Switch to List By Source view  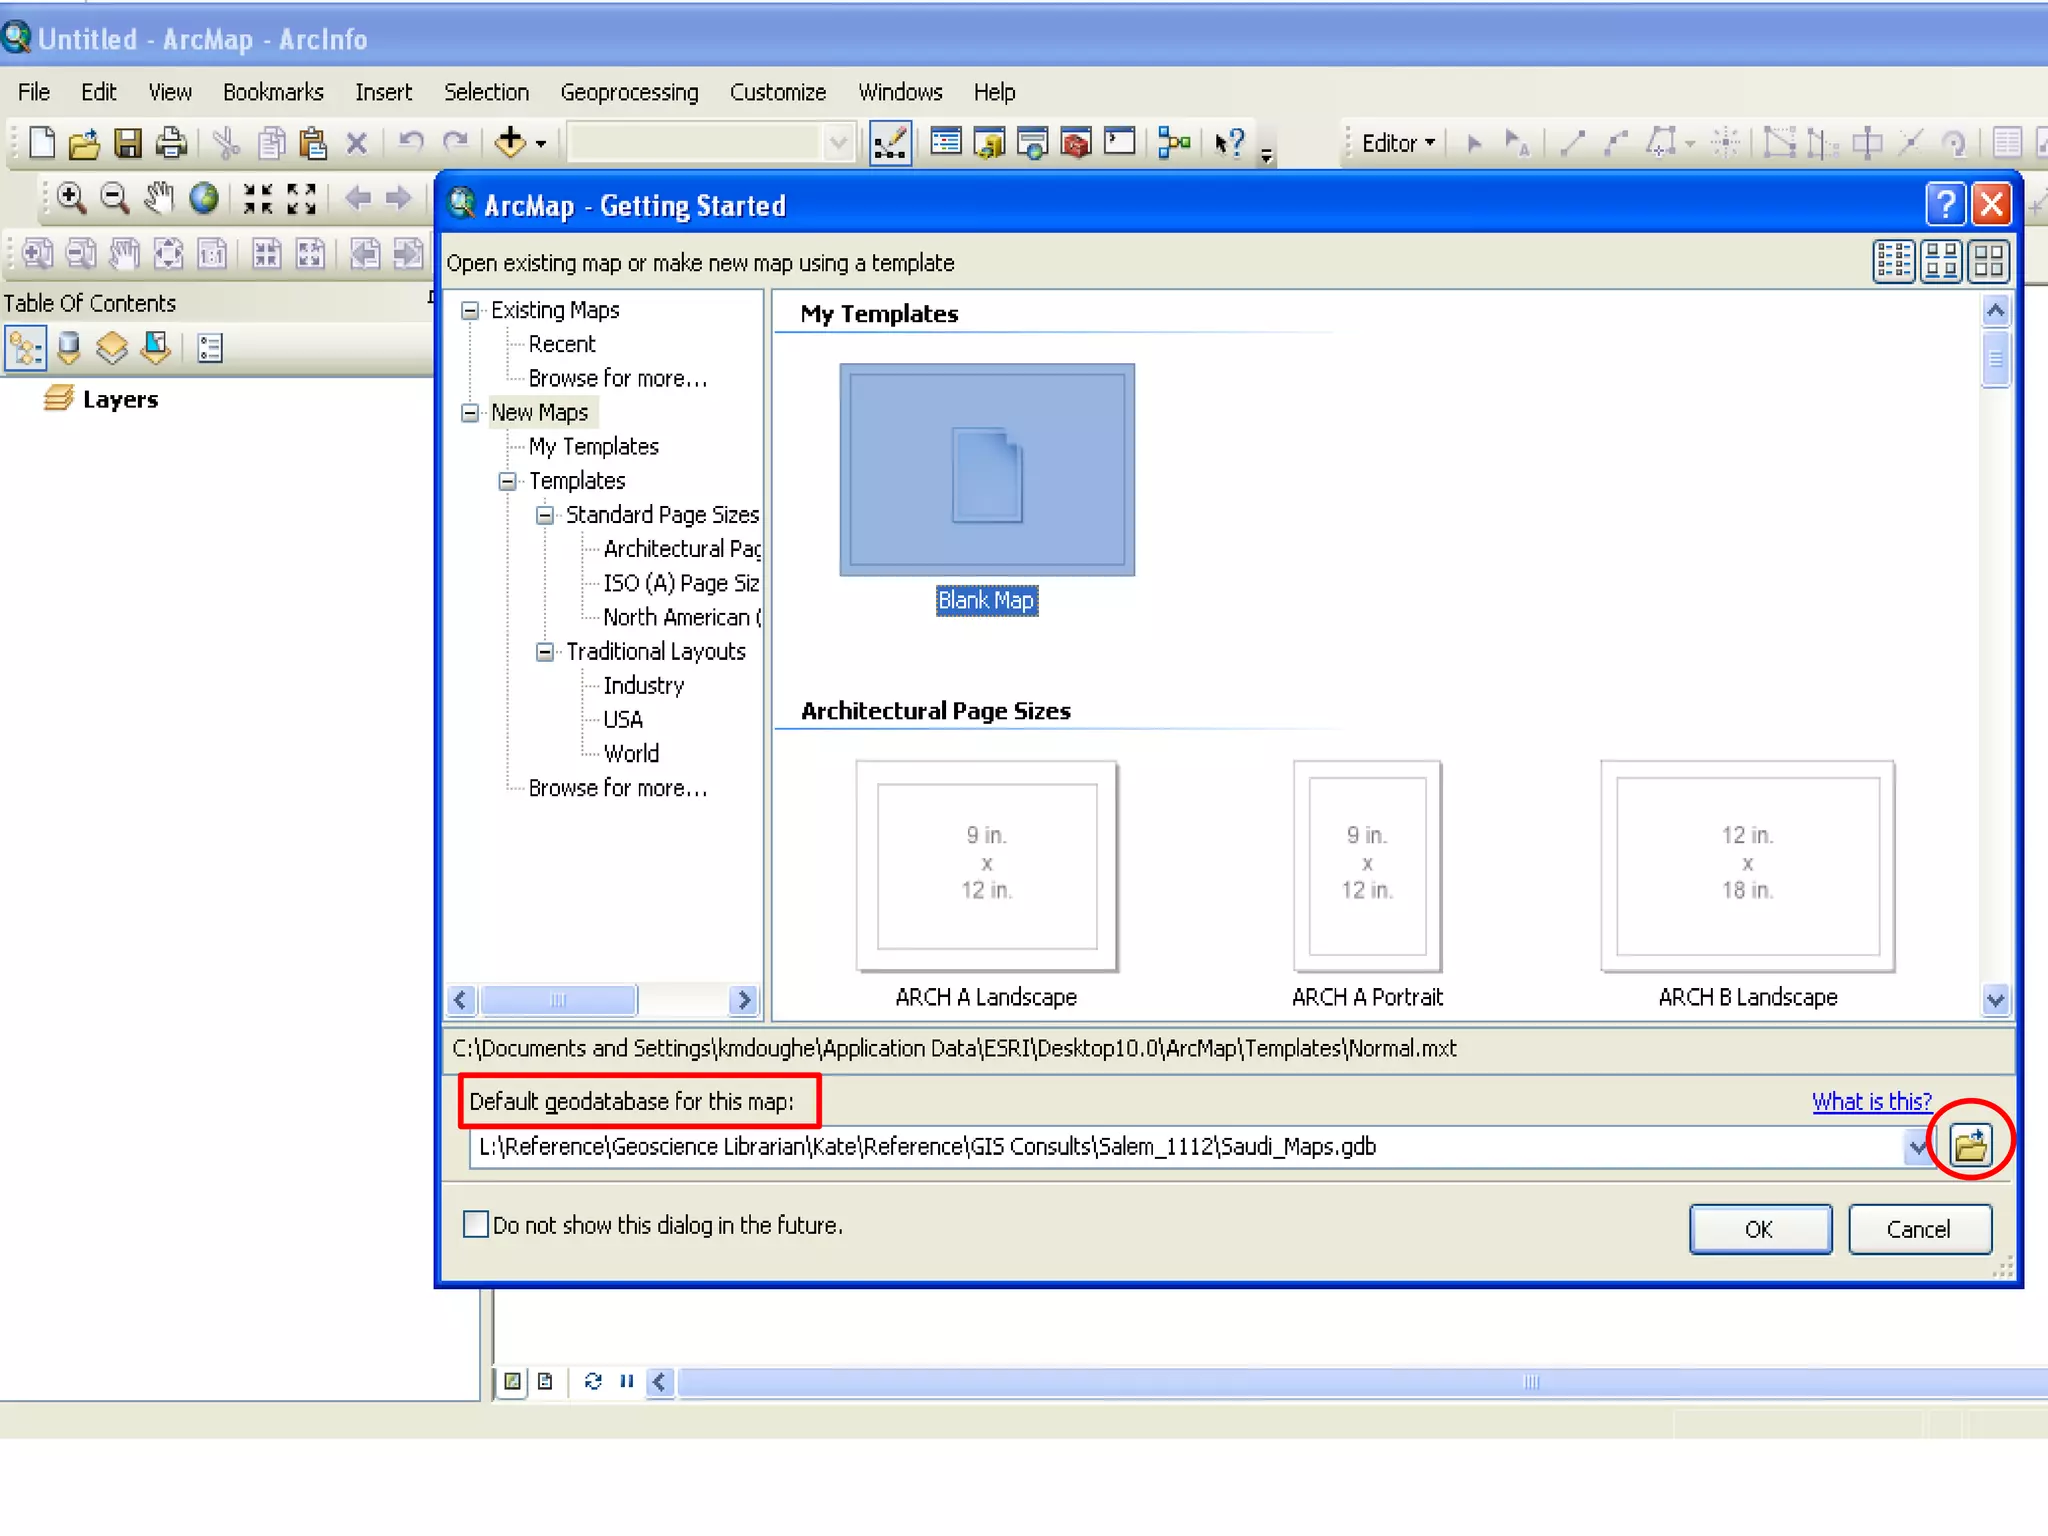coord(69,348)
